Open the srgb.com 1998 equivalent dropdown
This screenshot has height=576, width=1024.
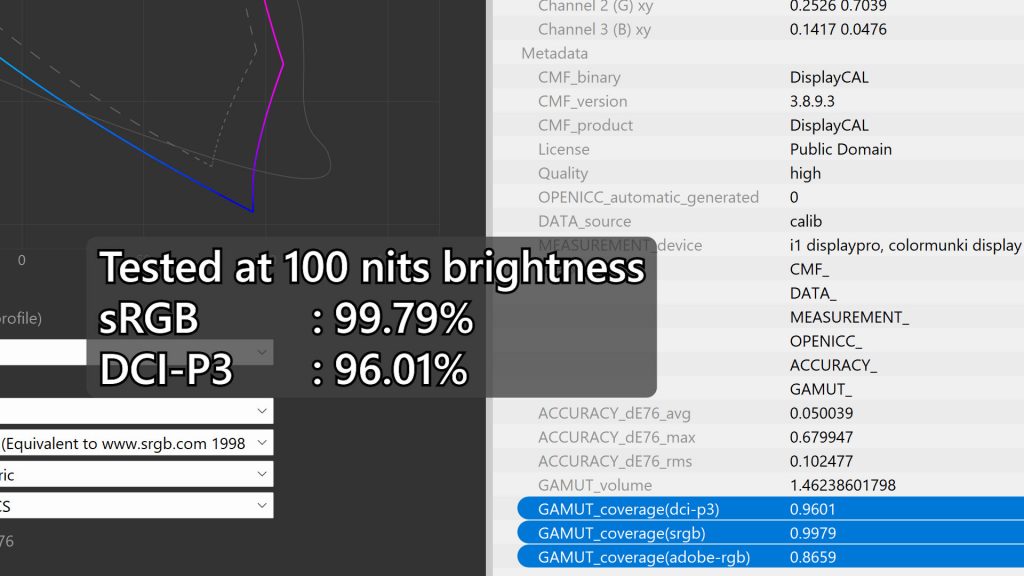[136, 443]
